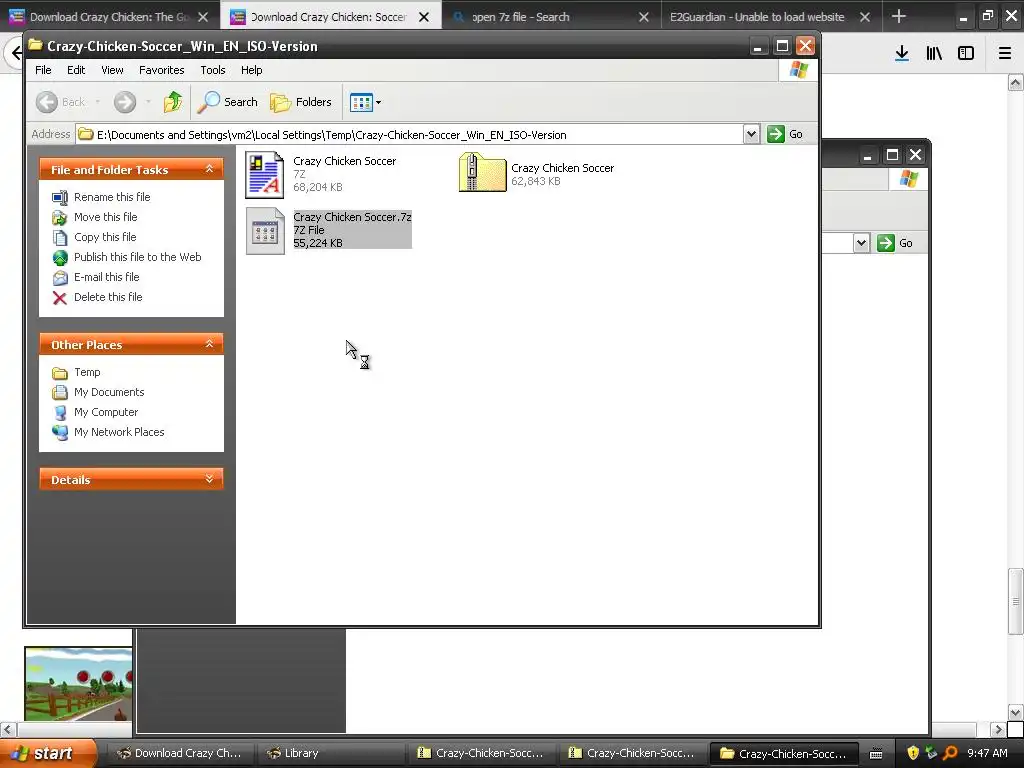
Task: Open the browser Library icon
Action: 934,54
